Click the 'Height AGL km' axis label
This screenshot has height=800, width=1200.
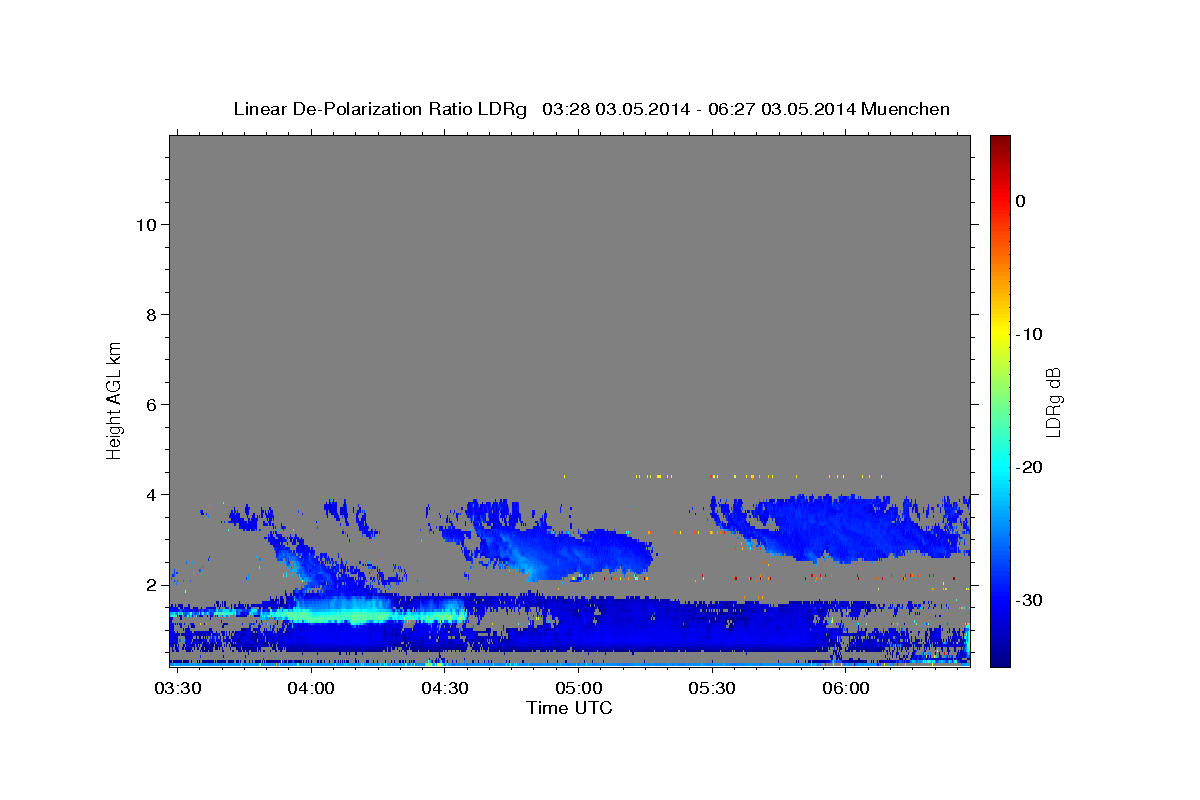115,400
